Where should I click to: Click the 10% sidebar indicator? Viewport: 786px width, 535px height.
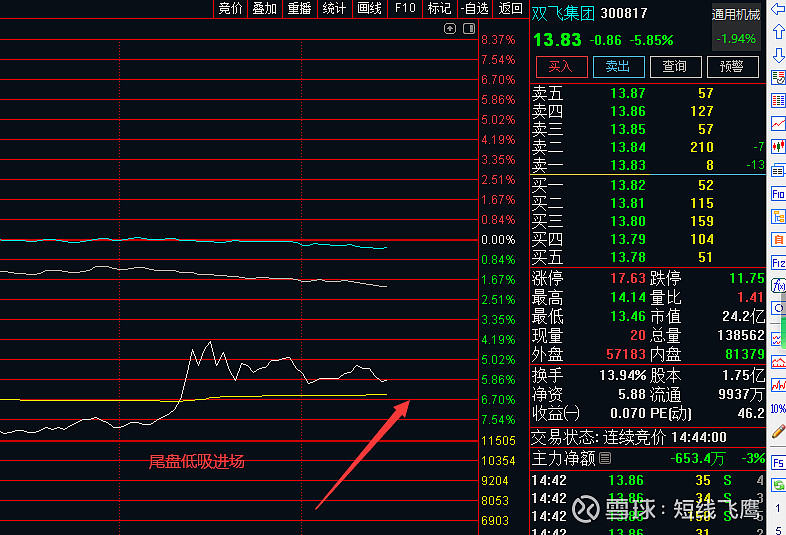pyautogui.click(x=778, y=408)
